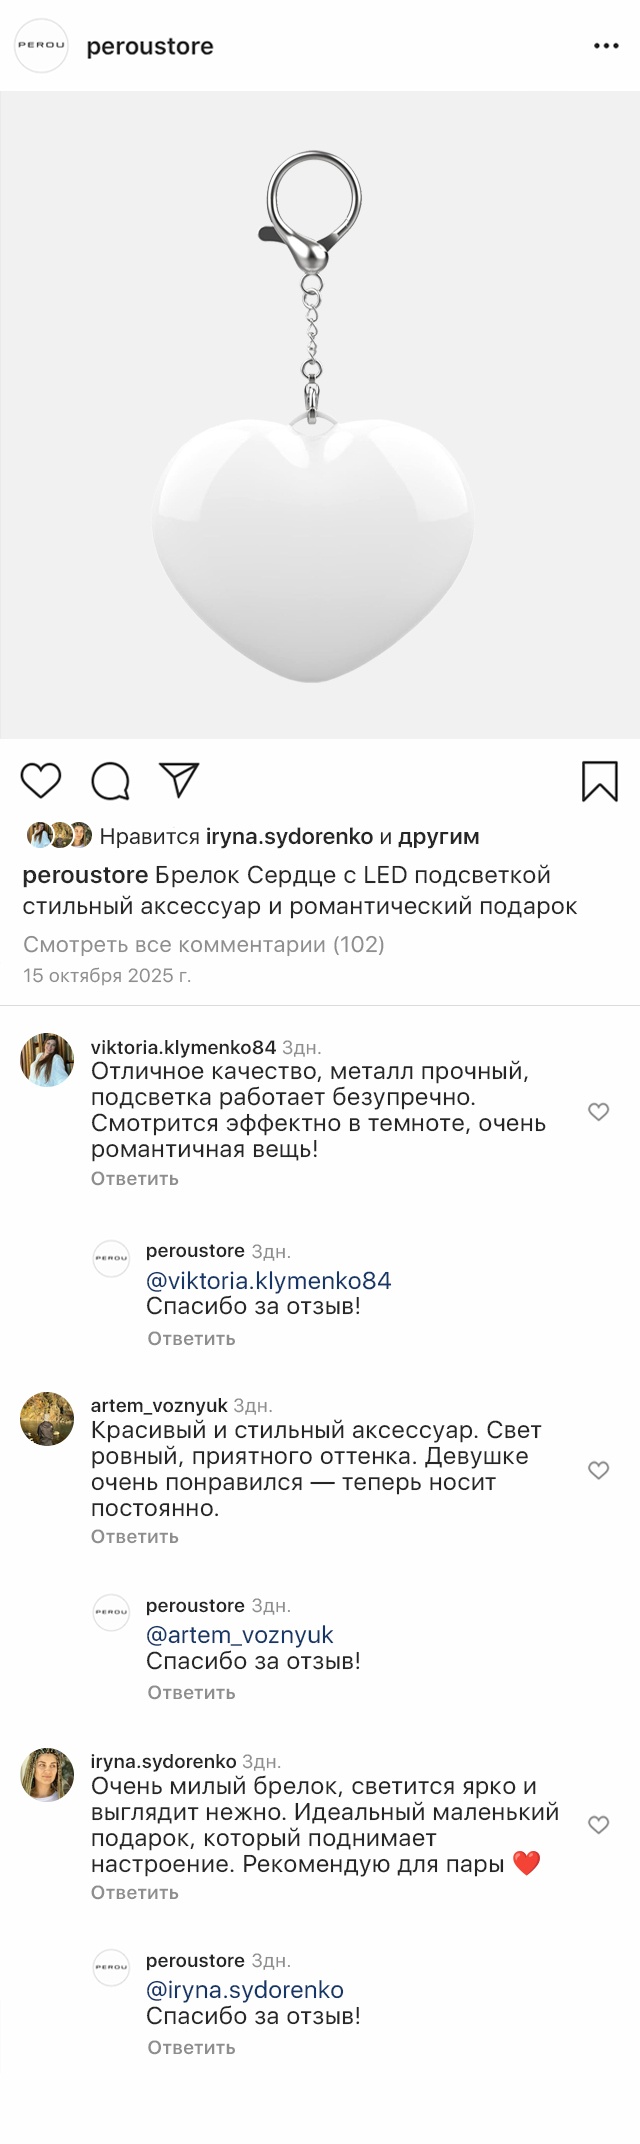Open the @iryna.sydorenko mention link
640x2144 pixels.
(x=244, y=1989)
